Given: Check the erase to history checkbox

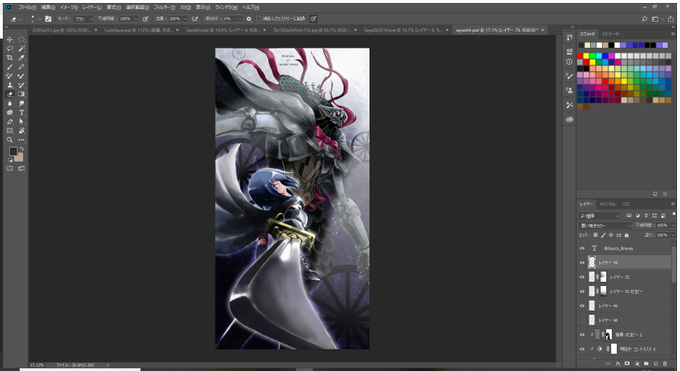Looking at the screenshot, I should (258, 19).
